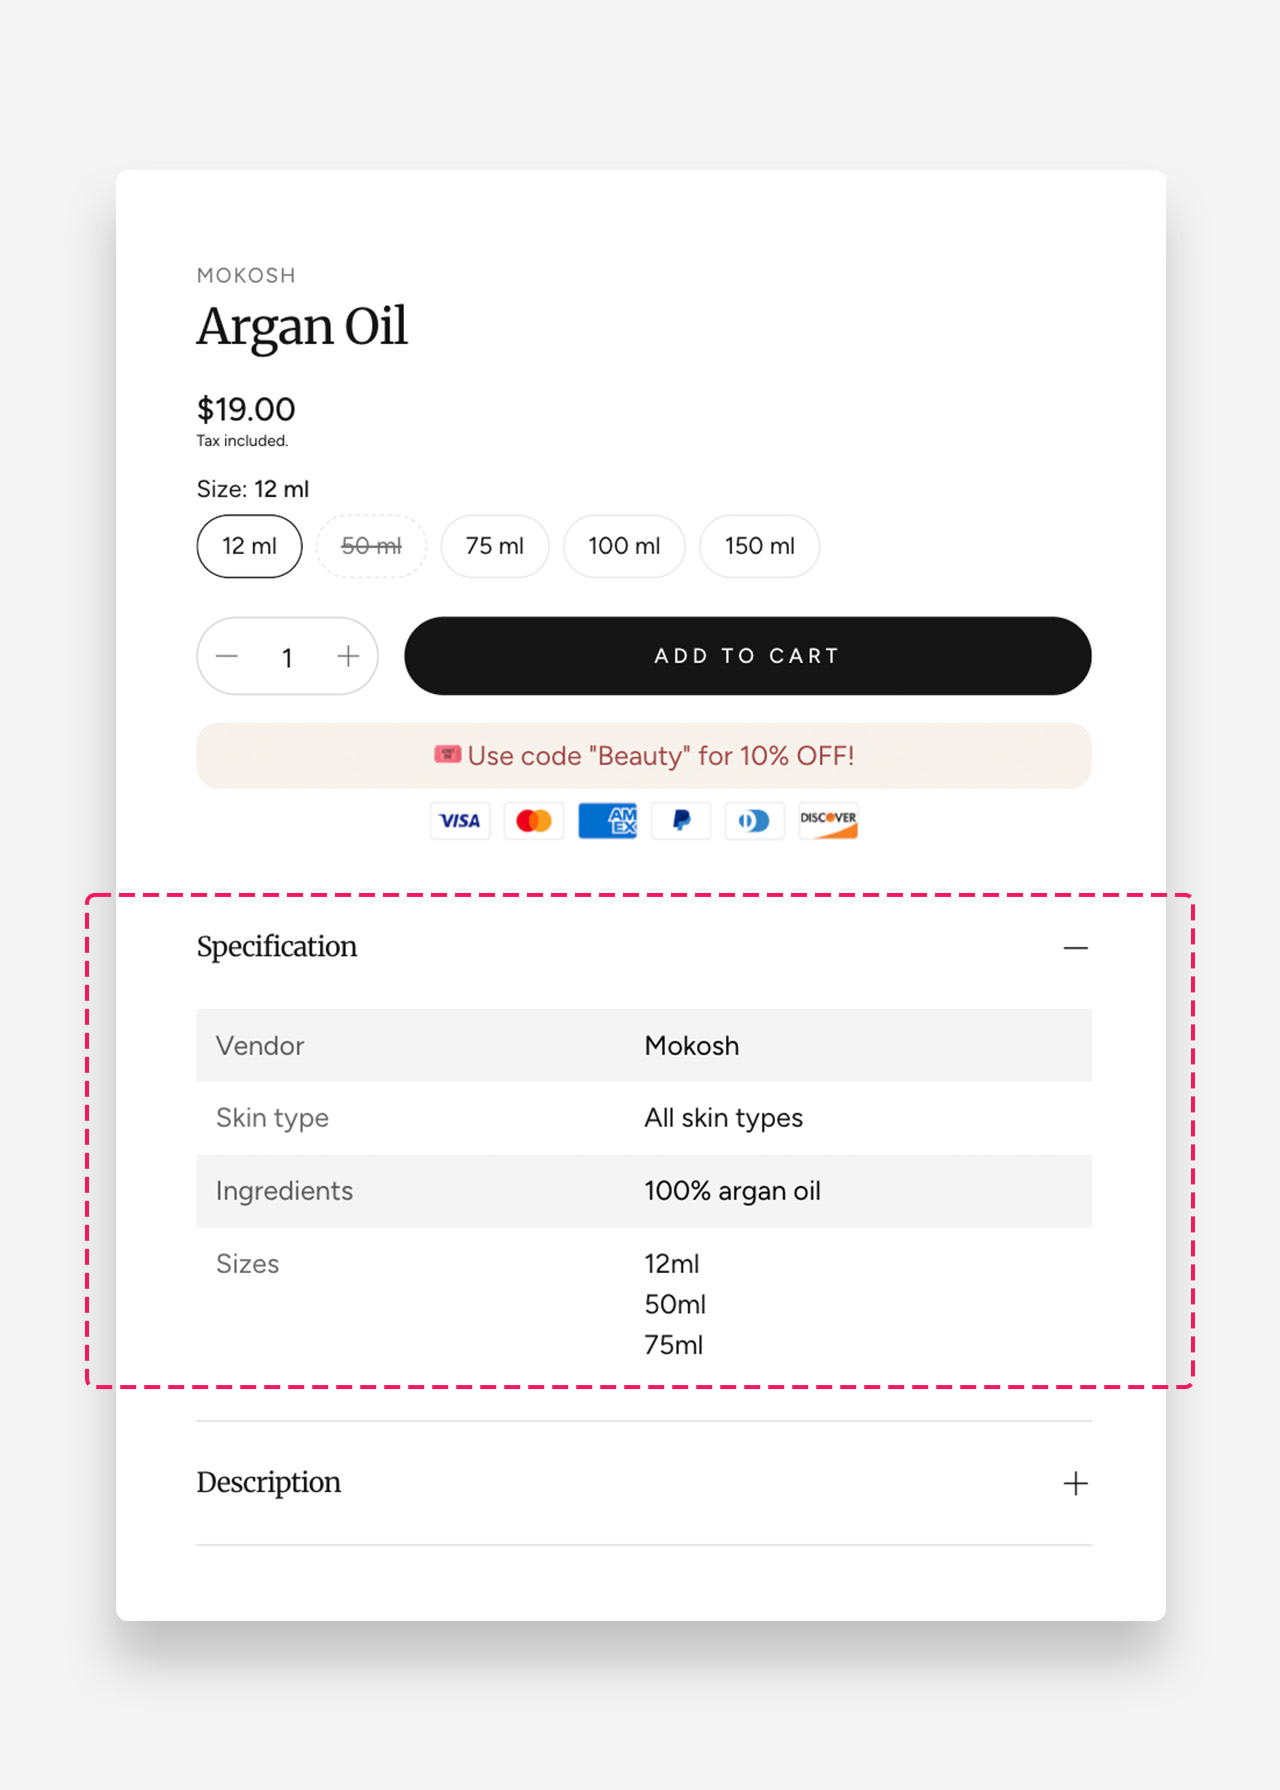The width and height of the screenshot is (1280, 1790).
Task: Click the 50ml value in Sizes
Action: (x=675, y=1304)
